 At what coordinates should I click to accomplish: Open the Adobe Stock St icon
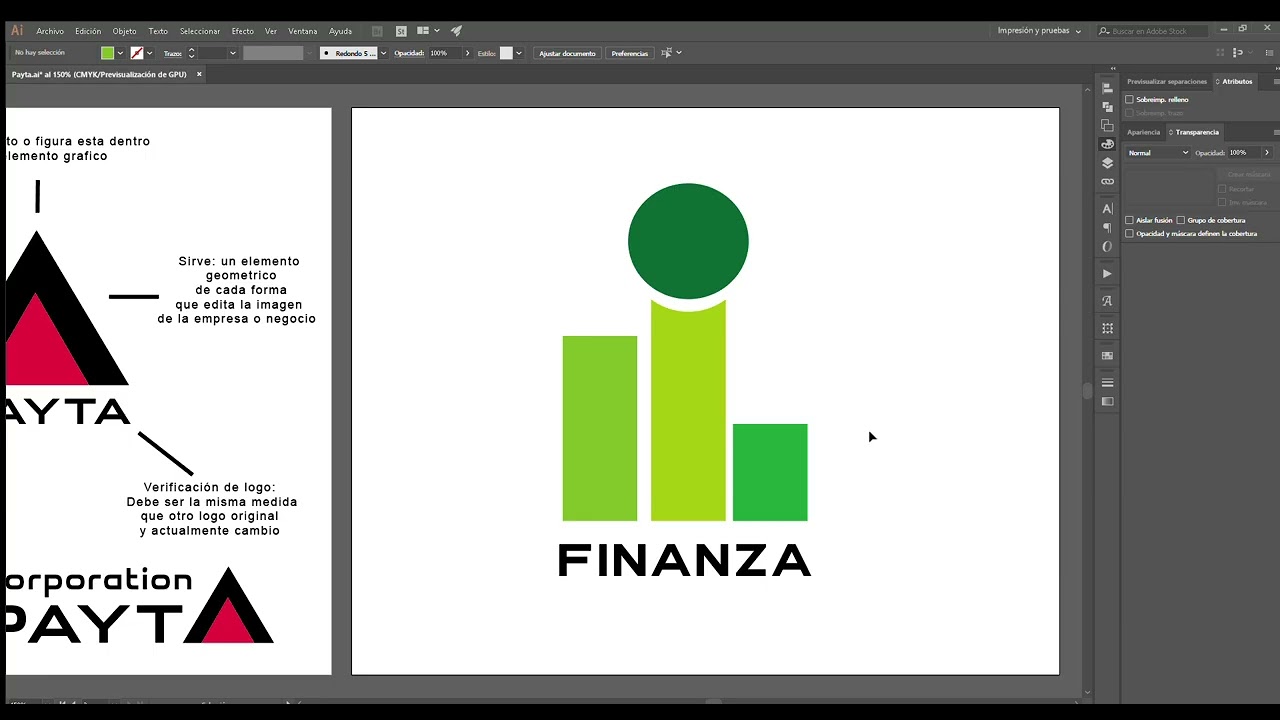click(x=401, y=31)
